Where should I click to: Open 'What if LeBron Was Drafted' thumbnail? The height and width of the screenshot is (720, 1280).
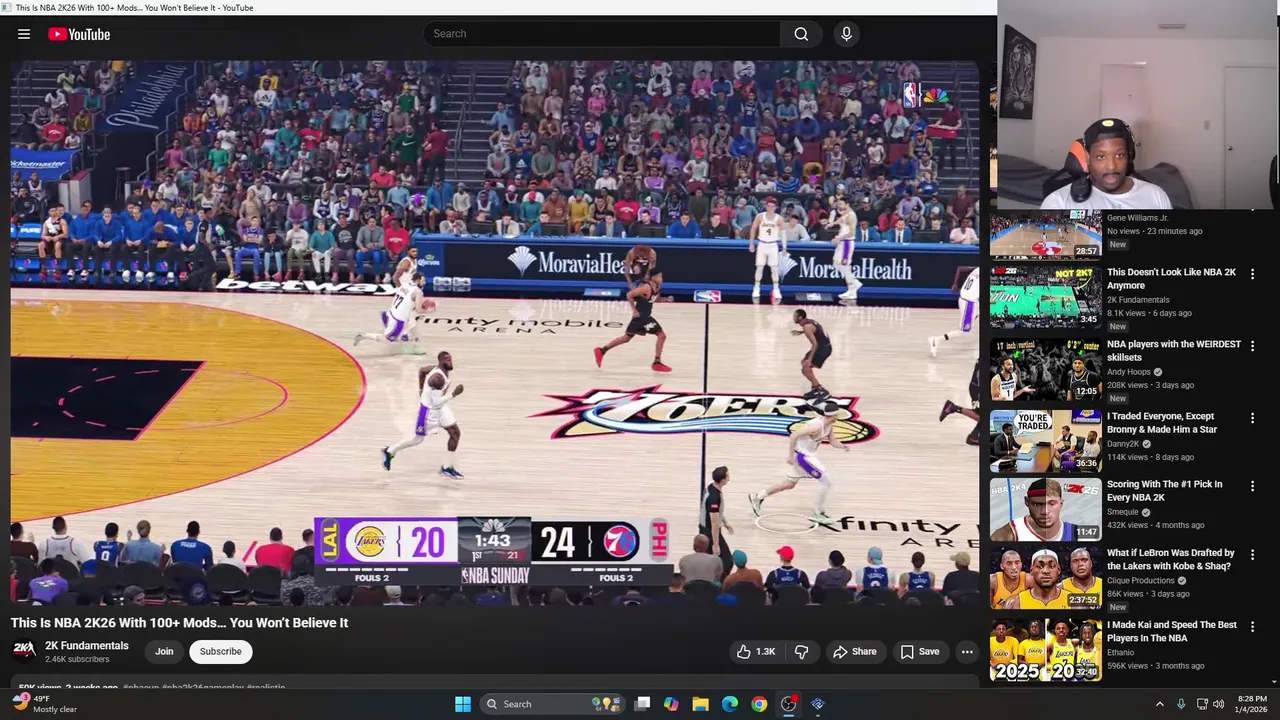tap(1046, 578)
